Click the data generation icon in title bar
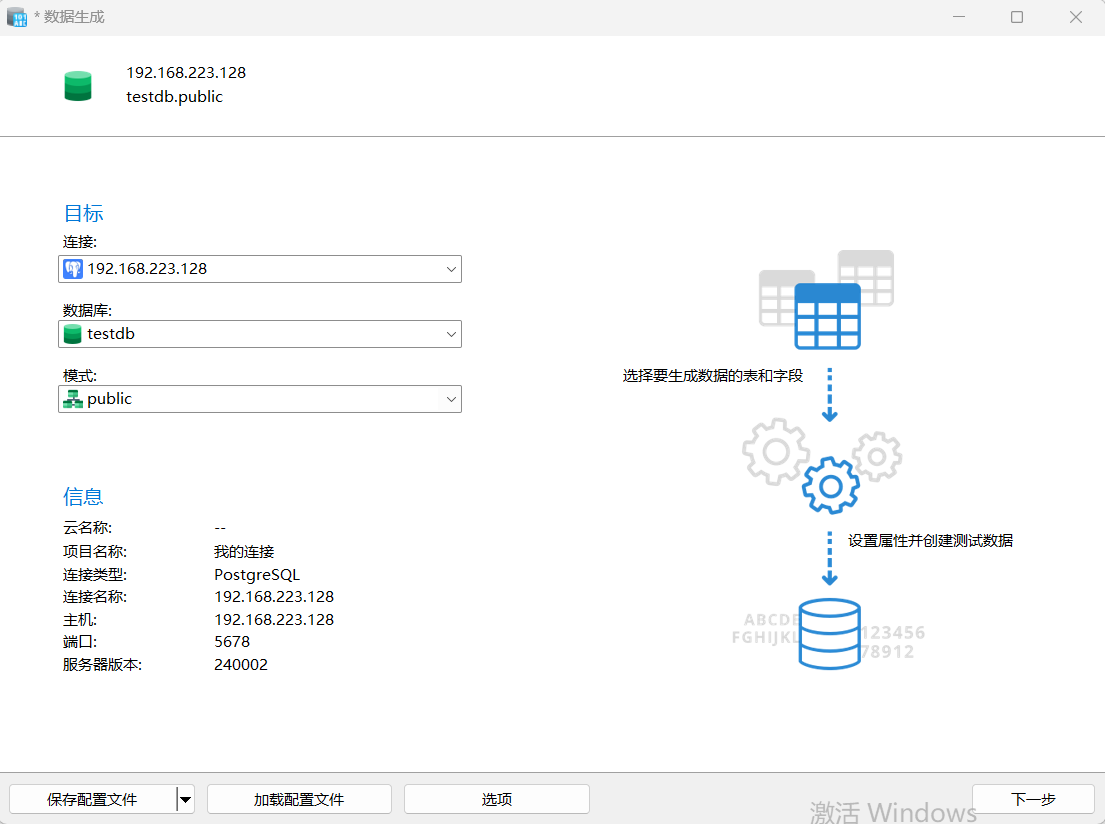The height and width of the screenshot is (824, 1105). click(x=17, y=17)
